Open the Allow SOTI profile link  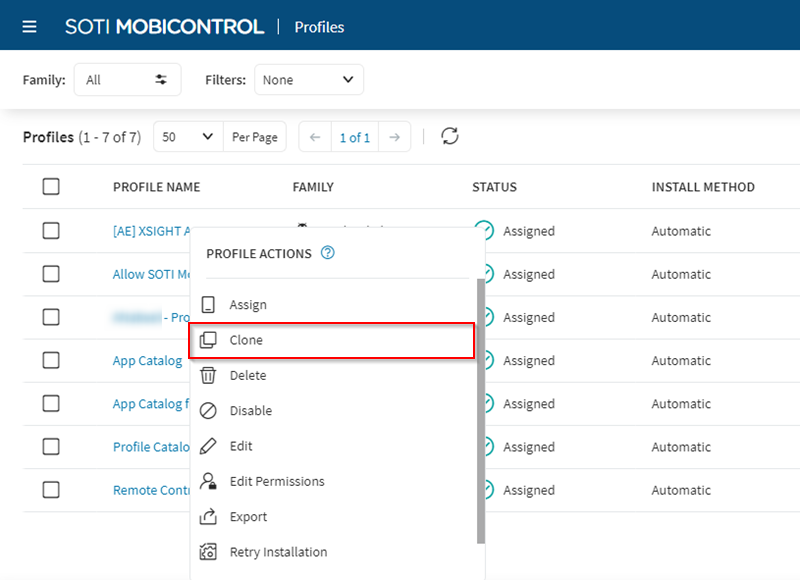152,274
